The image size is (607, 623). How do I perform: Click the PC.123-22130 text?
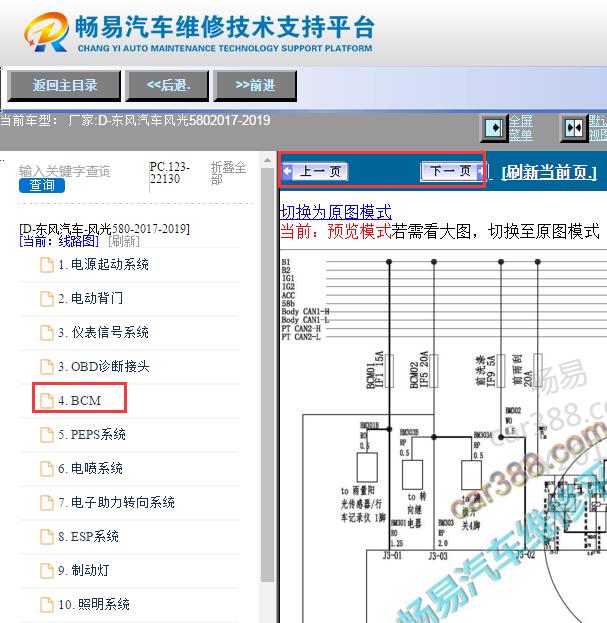169,172
